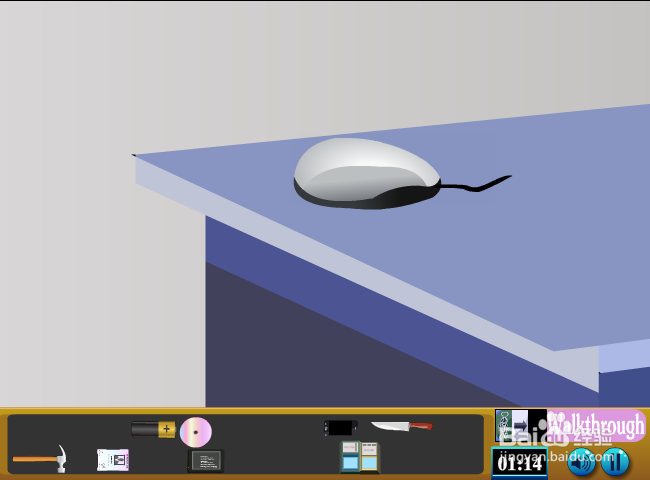Viewport: 650px width, 480px height.
Task: Click the mouse cable on the desk
Action: click(476, 184)
